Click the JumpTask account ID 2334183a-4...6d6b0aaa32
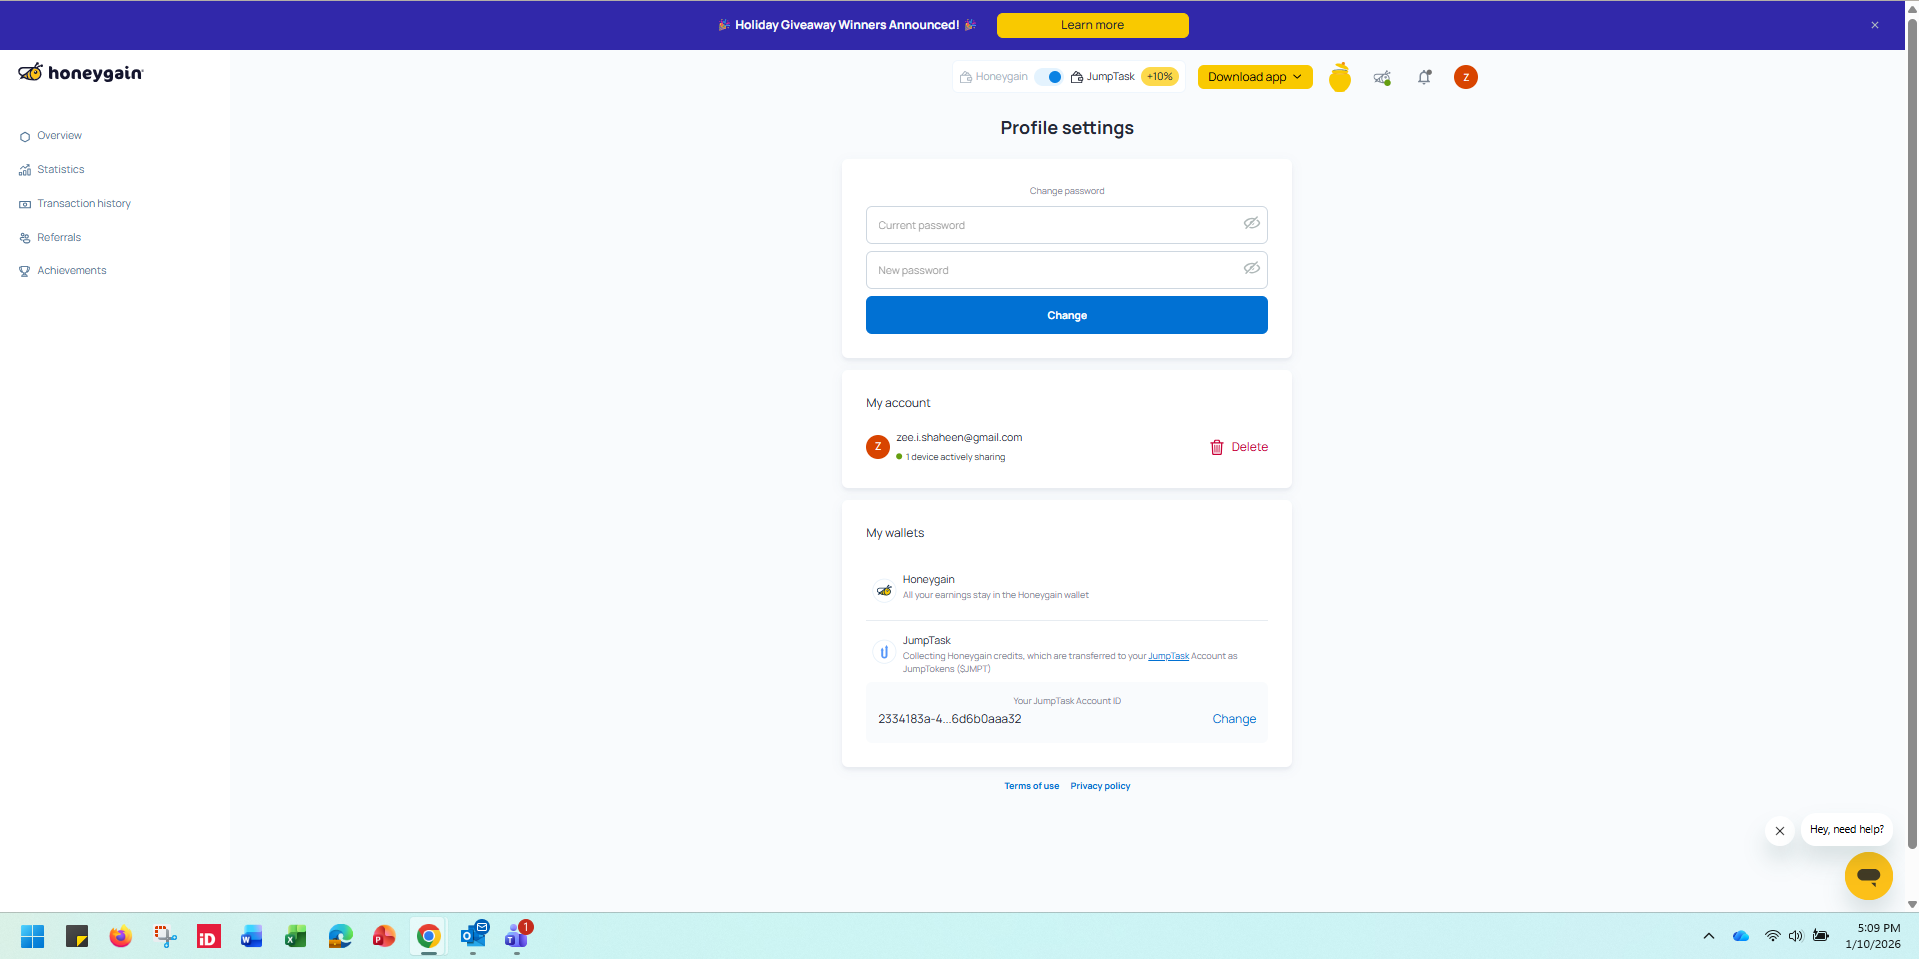This screenshot has height=959, width=1919. click(x=950, y=719)
